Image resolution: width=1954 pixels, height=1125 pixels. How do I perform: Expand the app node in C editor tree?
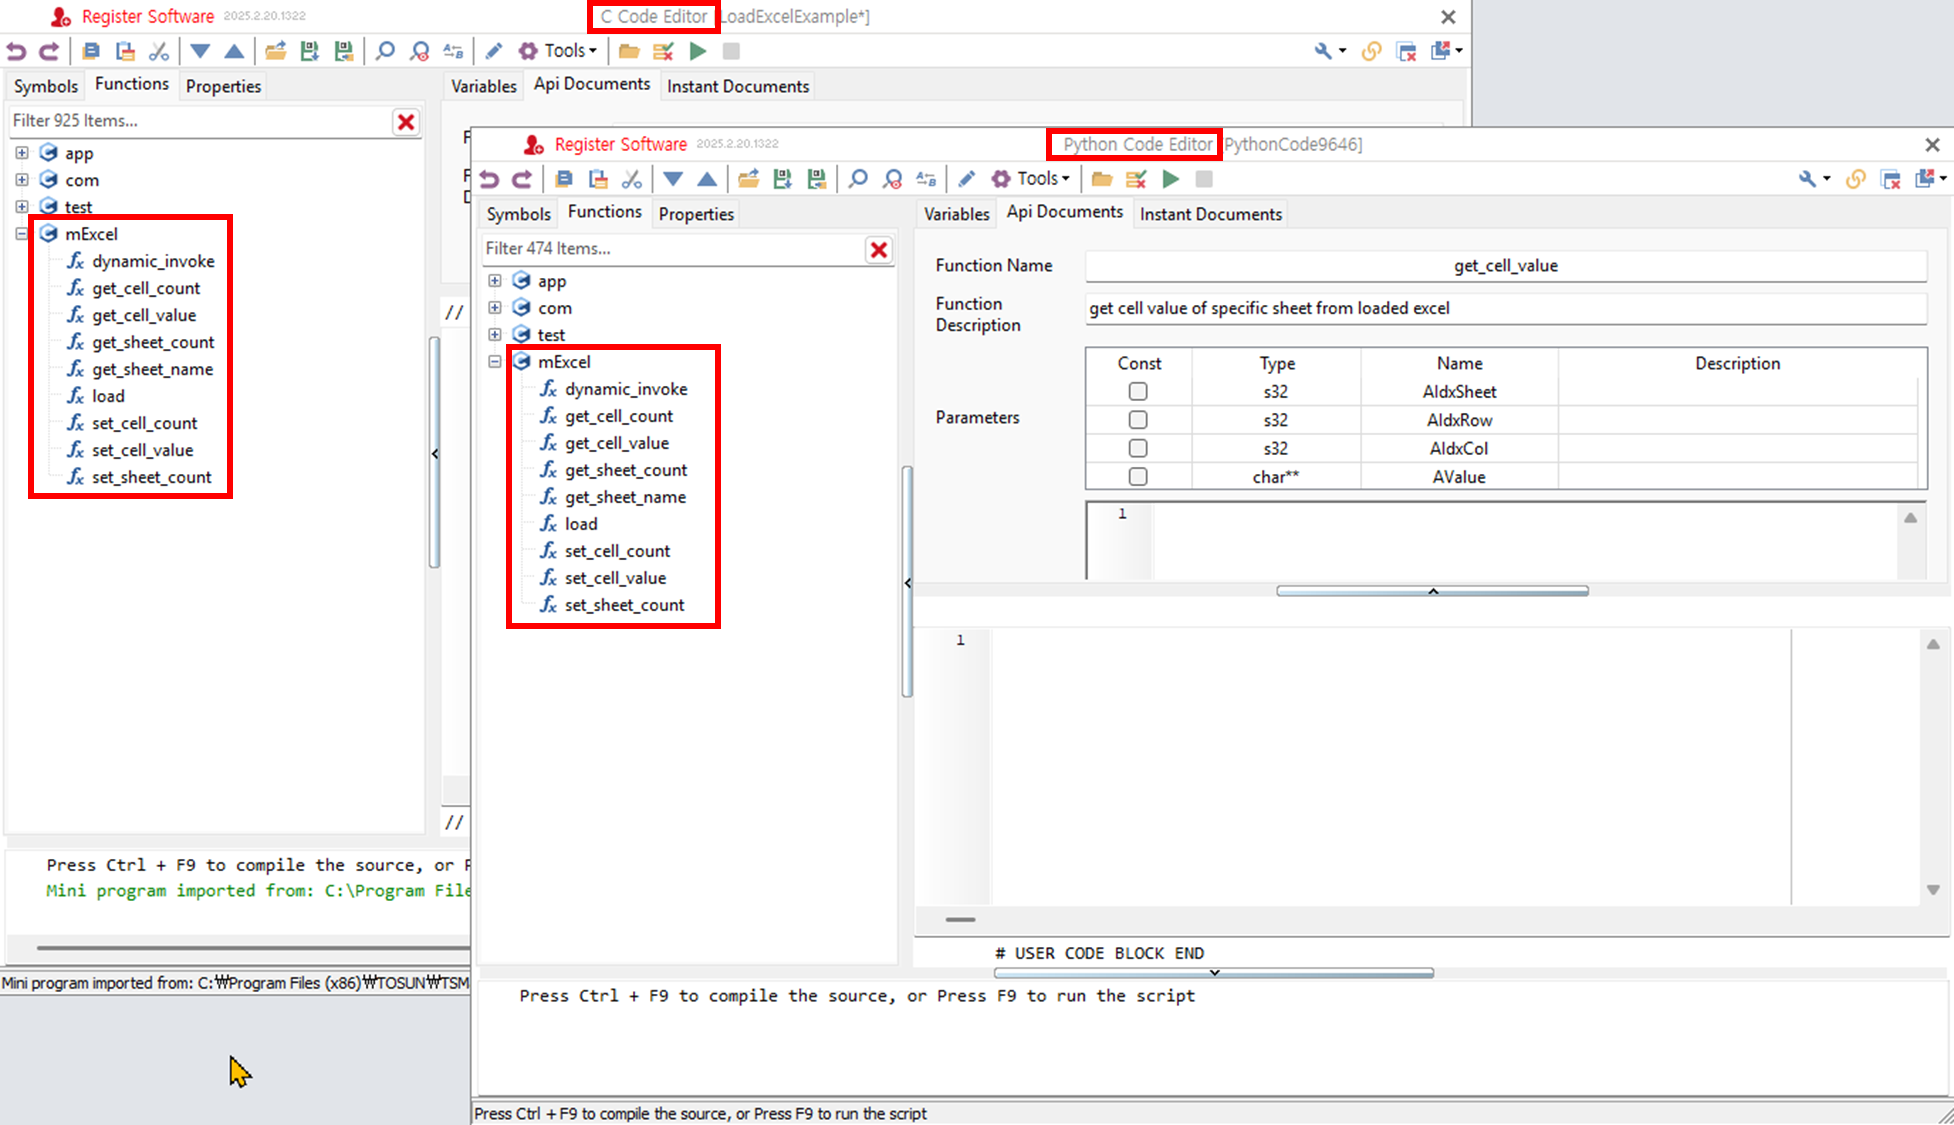click(22, 153)
